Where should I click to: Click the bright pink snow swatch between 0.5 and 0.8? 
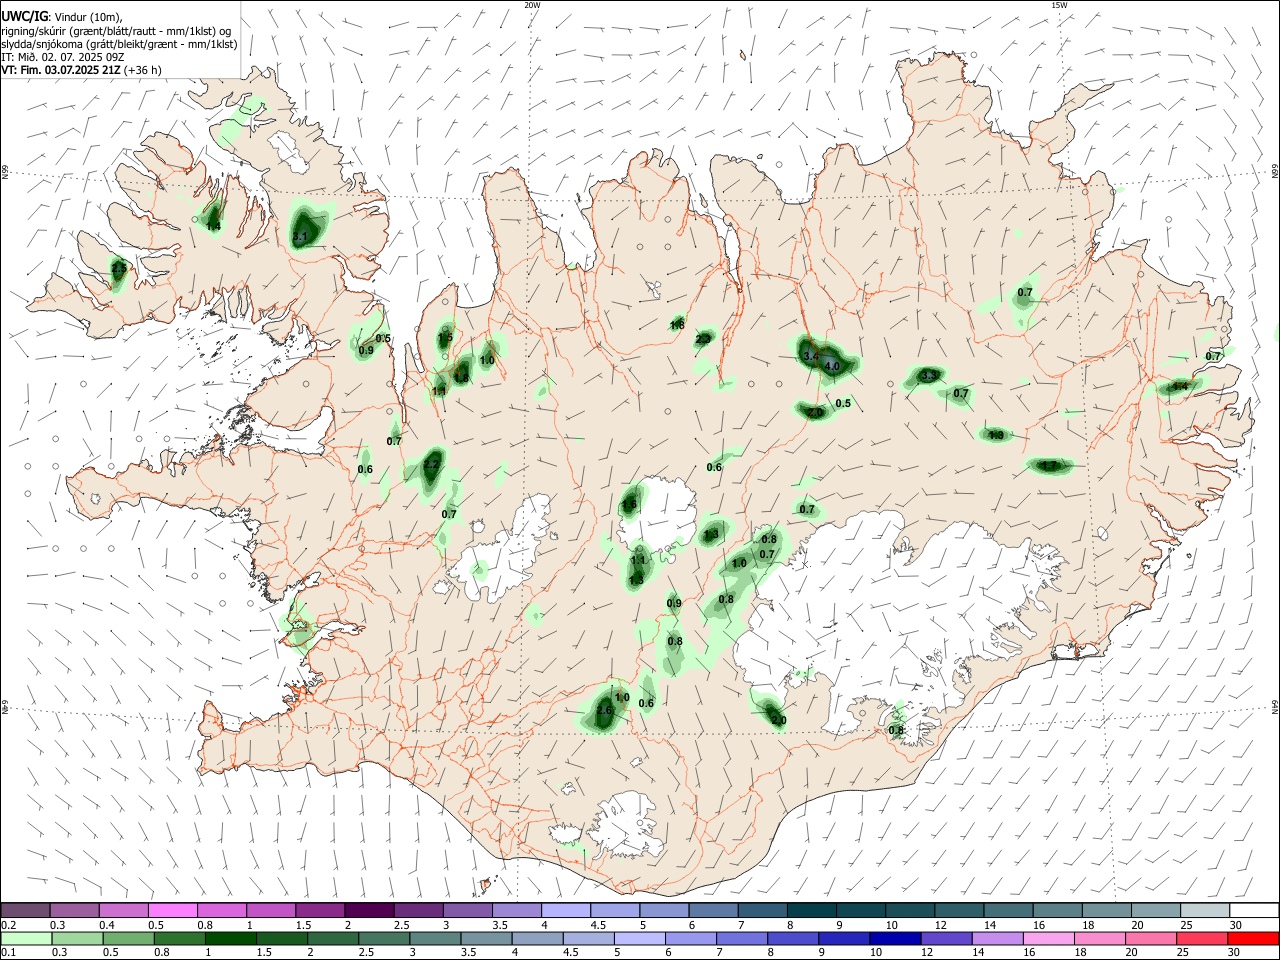172,911
